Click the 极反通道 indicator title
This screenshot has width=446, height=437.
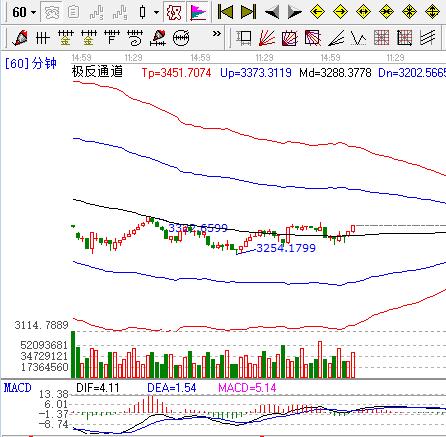tap(97, 71)
